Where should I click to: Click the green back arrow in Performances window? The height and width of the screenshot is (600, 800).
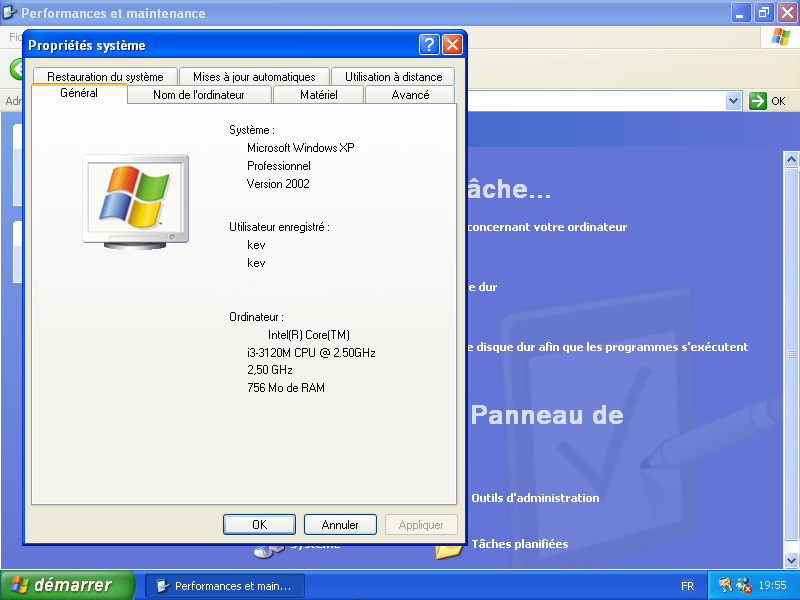click(17, 69)
